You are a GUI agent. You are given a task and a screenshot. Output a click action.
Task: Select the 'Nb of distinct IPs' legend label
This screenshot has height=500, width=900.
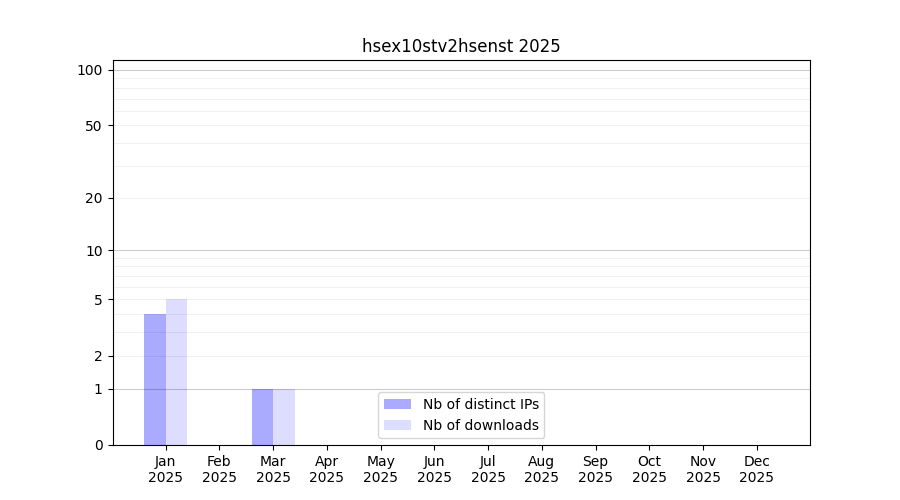point(480,404)
